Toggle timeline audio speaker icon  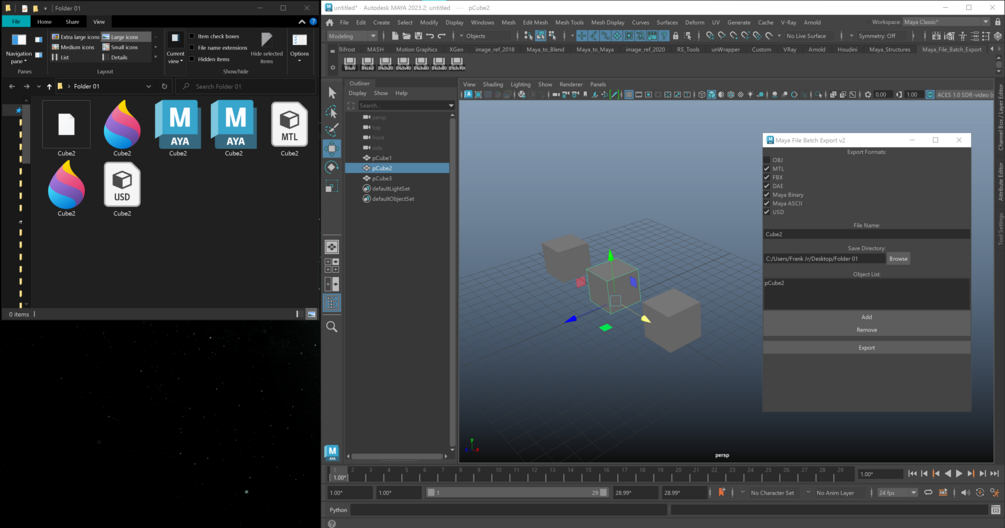coord(965,493)
